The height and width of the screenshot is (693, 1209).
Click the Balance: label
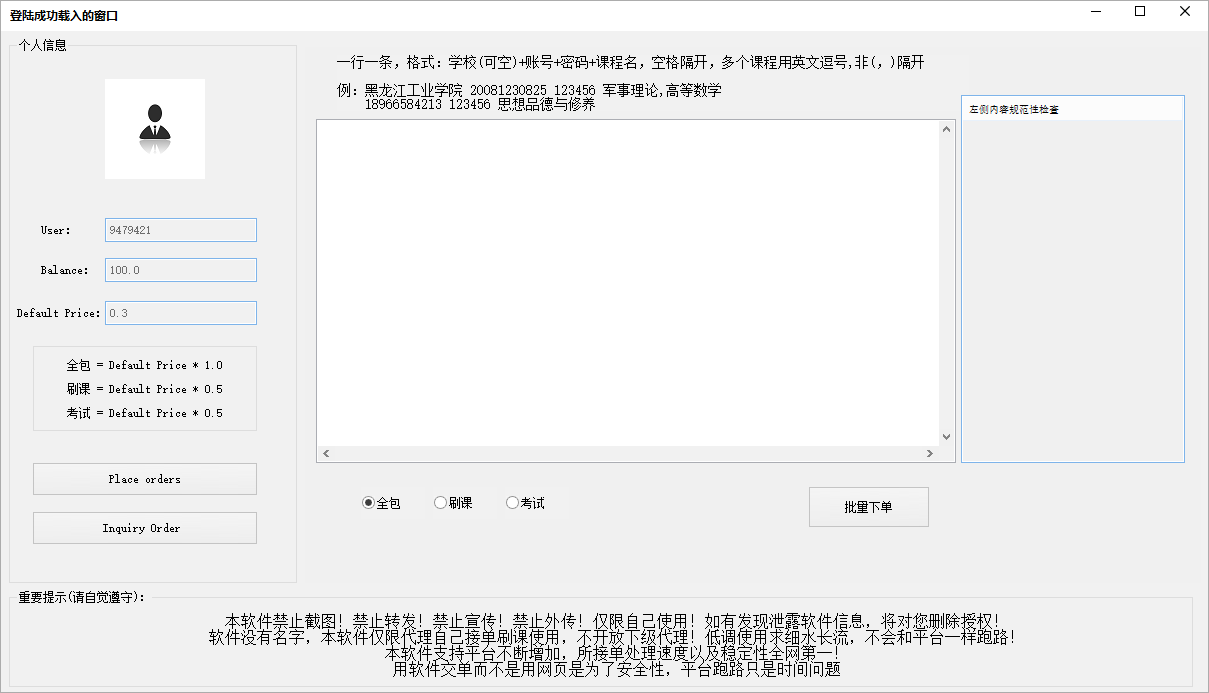[64, 270]
